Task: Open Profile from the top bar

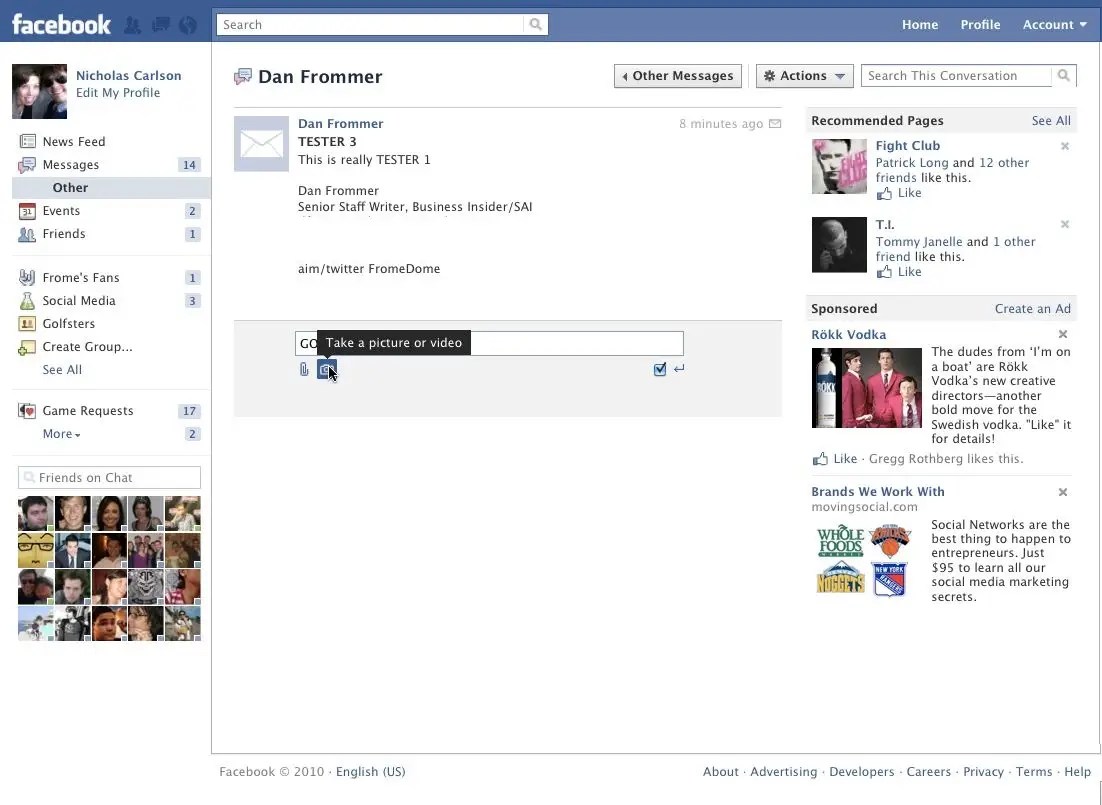Action: pos(980,24)
